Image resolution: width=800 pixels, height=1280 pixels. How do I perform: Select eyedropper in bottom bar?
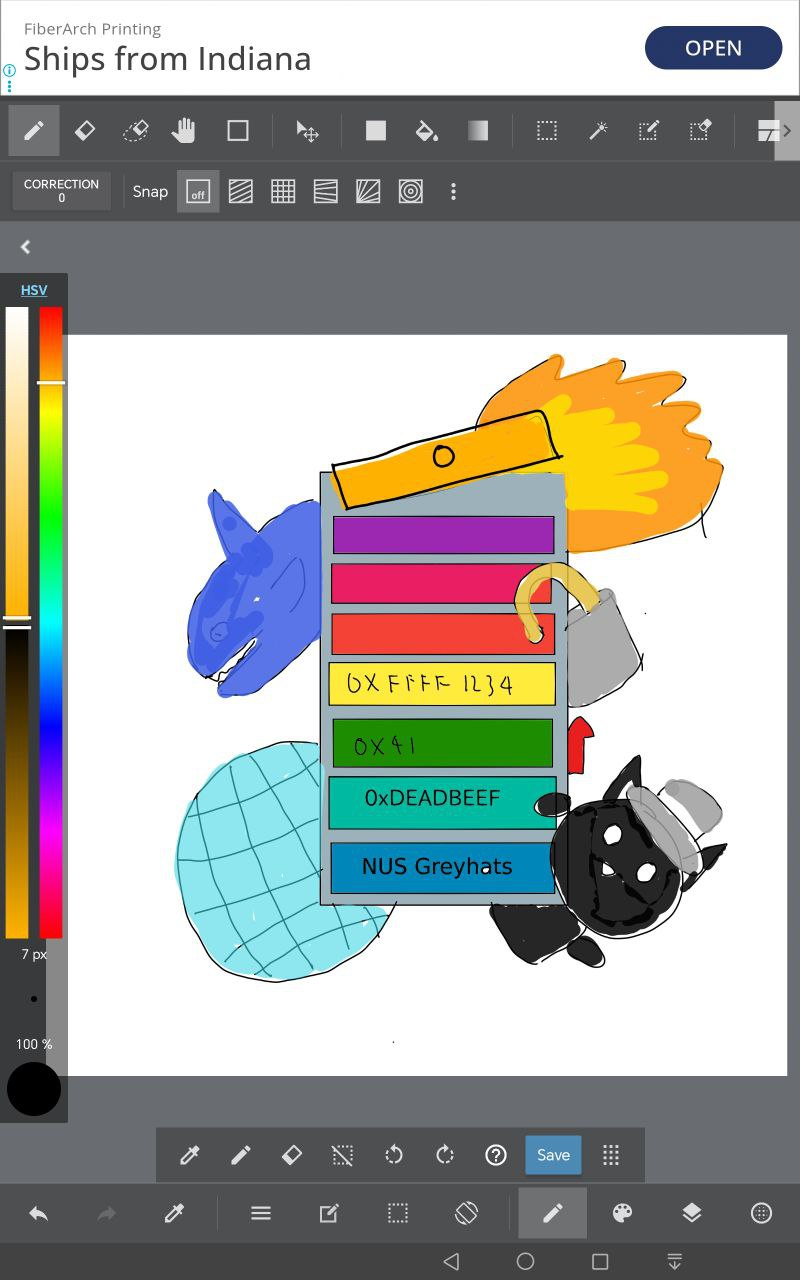[x=174, y=1213]
